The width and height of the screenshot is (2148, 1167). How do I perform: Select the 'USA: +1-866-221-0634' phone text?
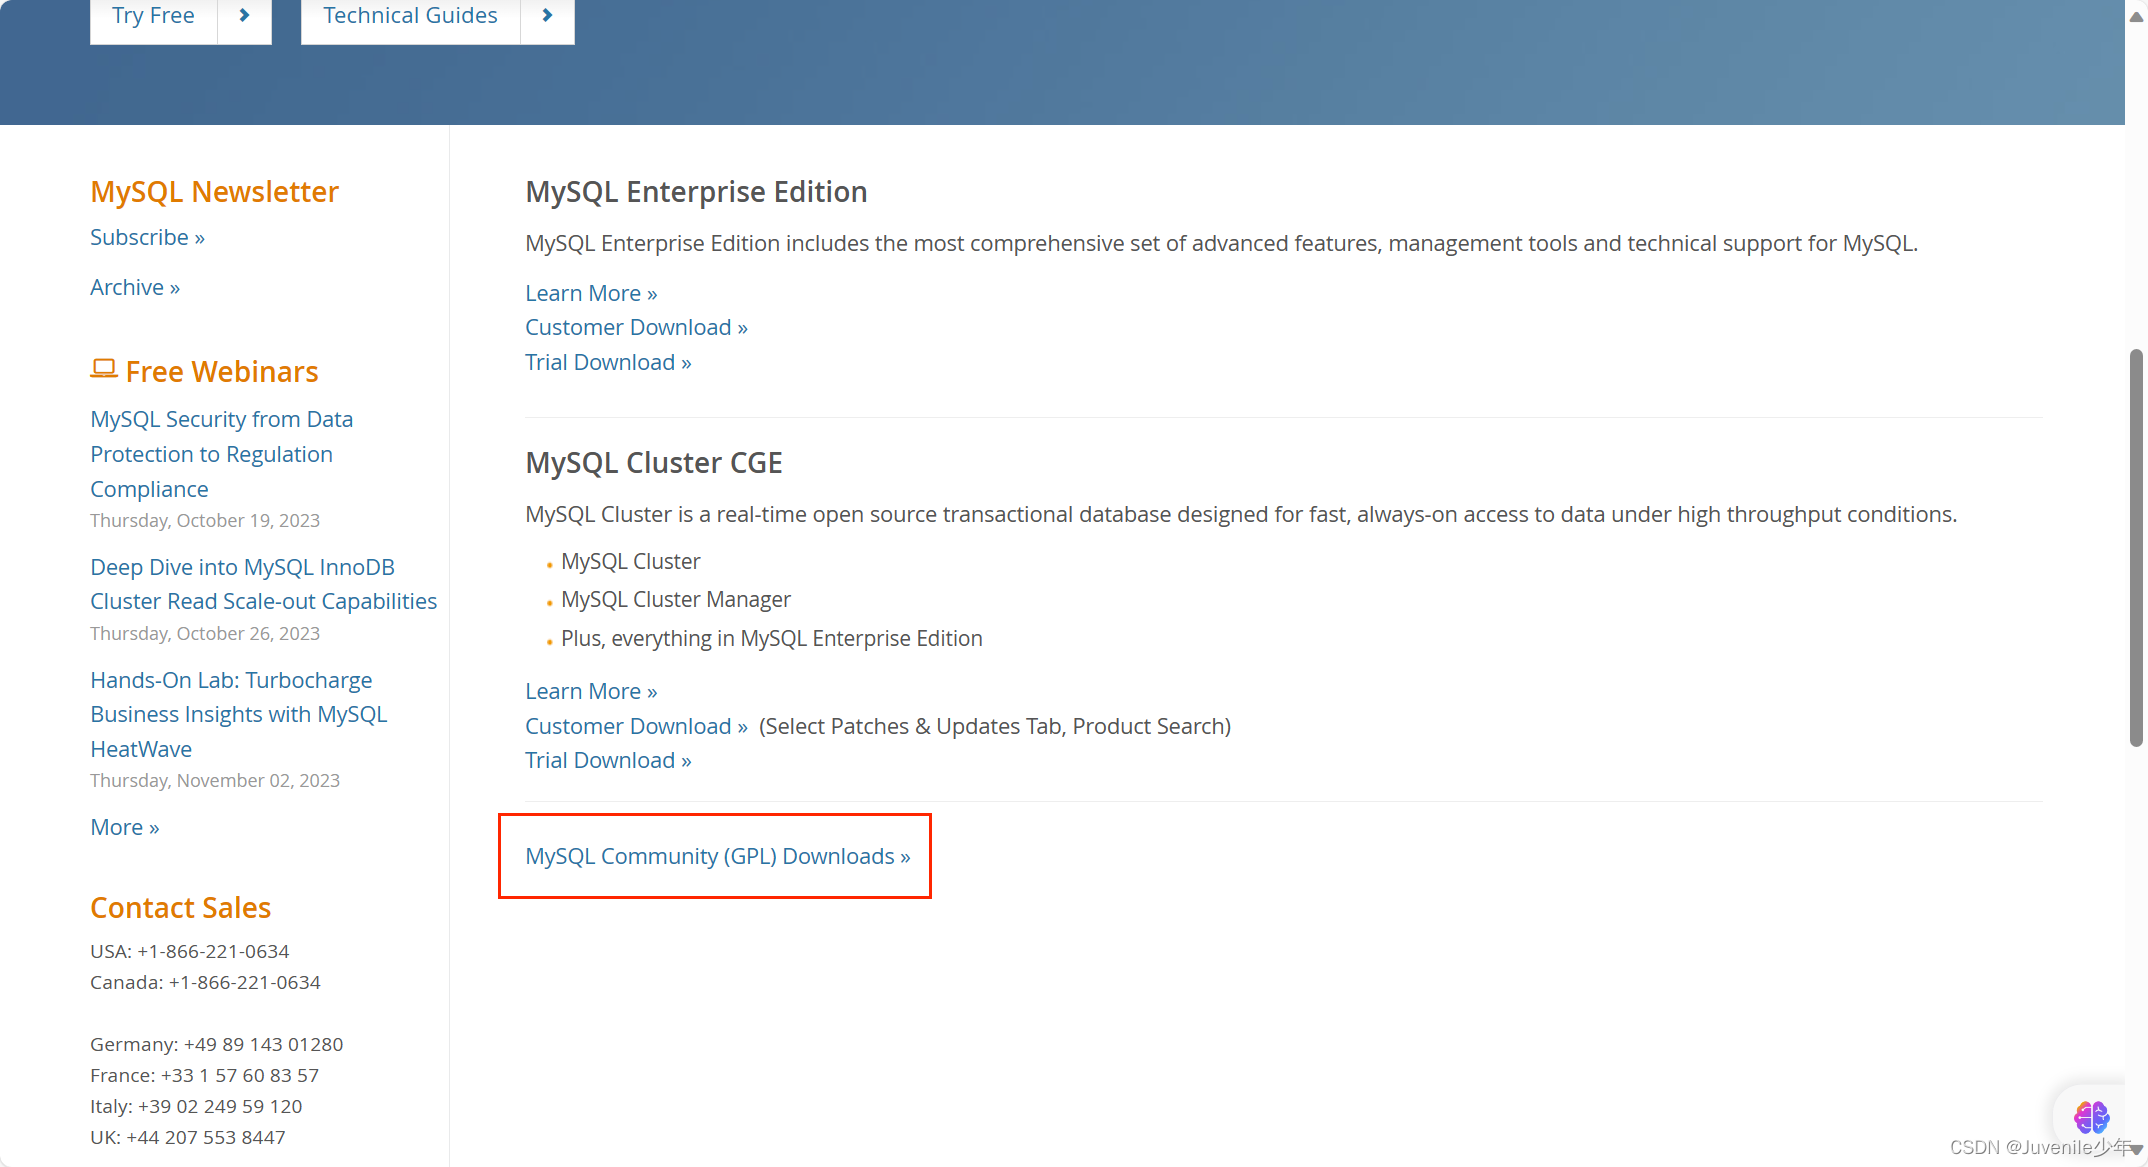pos(189,951)
